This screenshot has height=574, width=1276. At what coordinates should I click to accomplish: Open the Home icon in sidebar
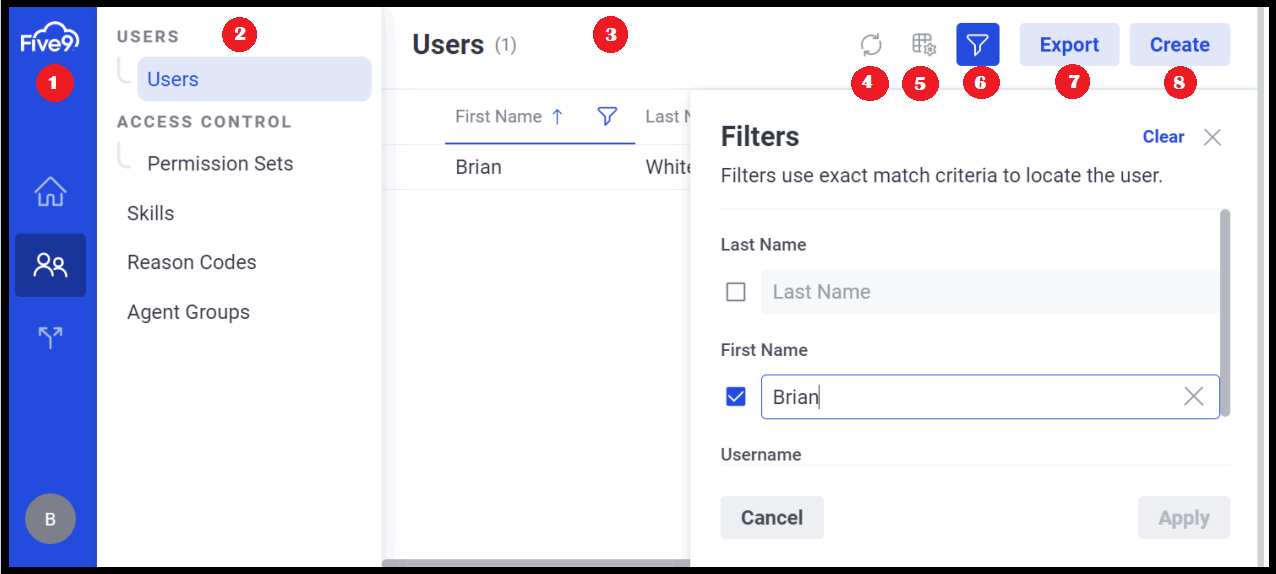pyautogui.click(x=50, y=192)
